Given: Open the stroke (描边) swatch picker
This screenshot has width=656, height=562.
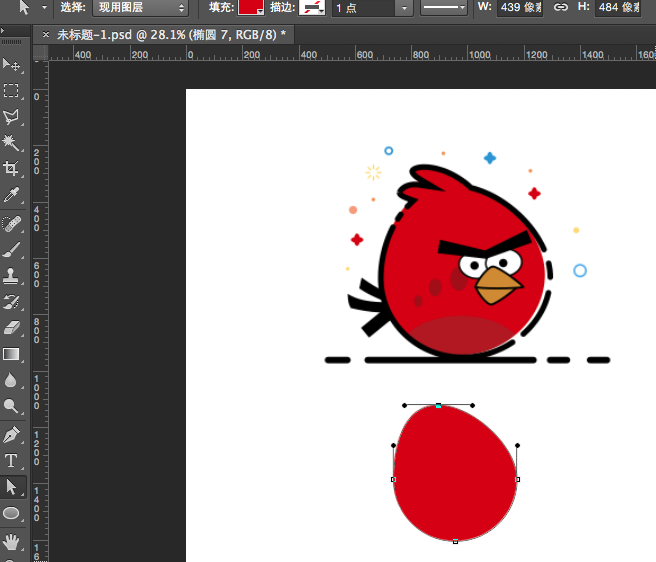Looking at the screenshot, I should [x=312, y=7].
